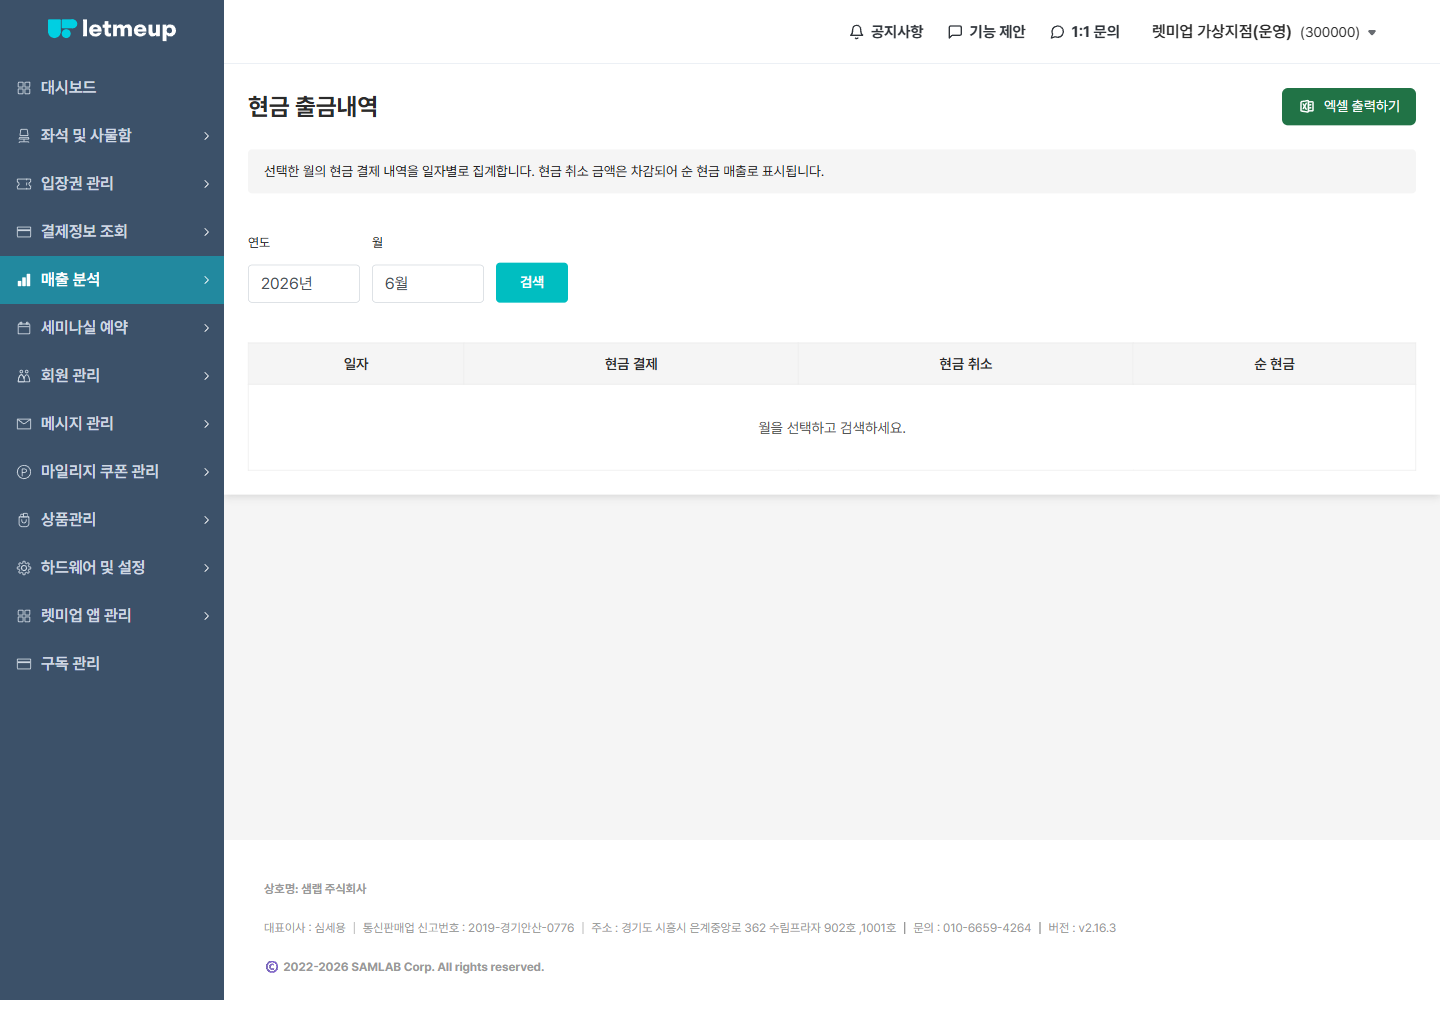Click the letmeup logo
The height and width of the screenshot is (1016, 1440).
pyautogui.click(x=112, y=29)
